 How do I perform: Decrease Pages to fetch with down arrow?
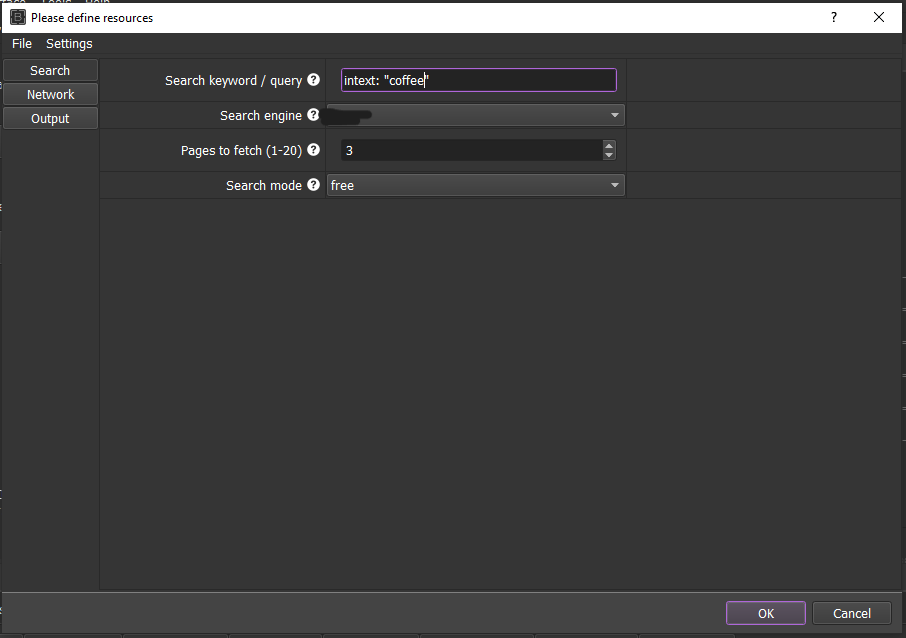[x=608, y=155]
